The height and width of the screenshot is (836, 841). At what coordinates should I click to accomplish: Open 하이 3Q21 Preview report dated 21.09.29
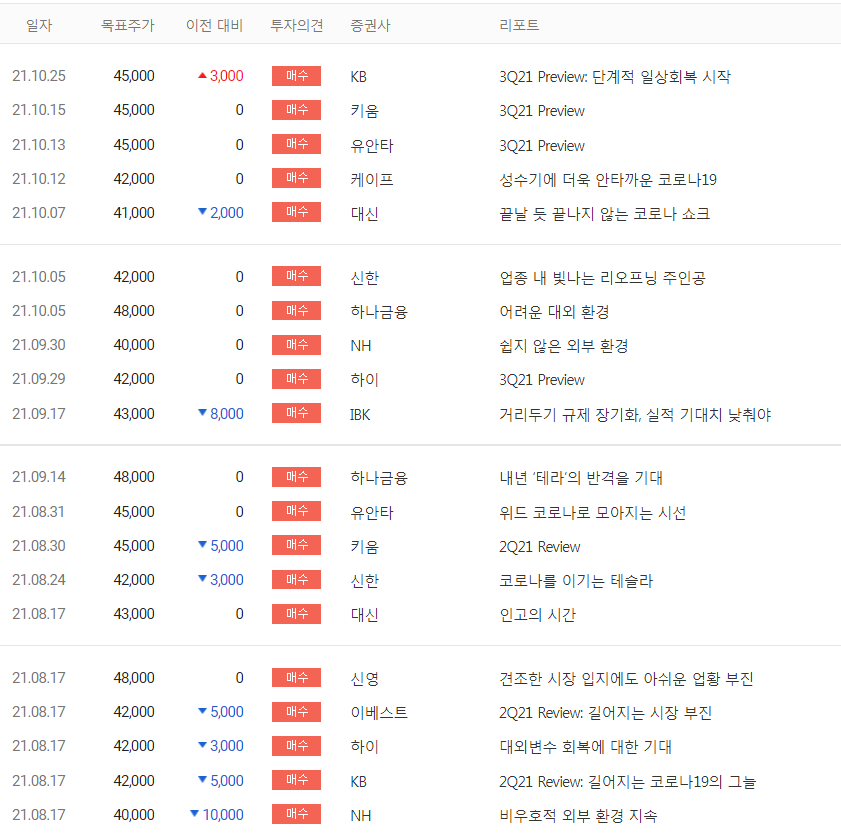542,380
